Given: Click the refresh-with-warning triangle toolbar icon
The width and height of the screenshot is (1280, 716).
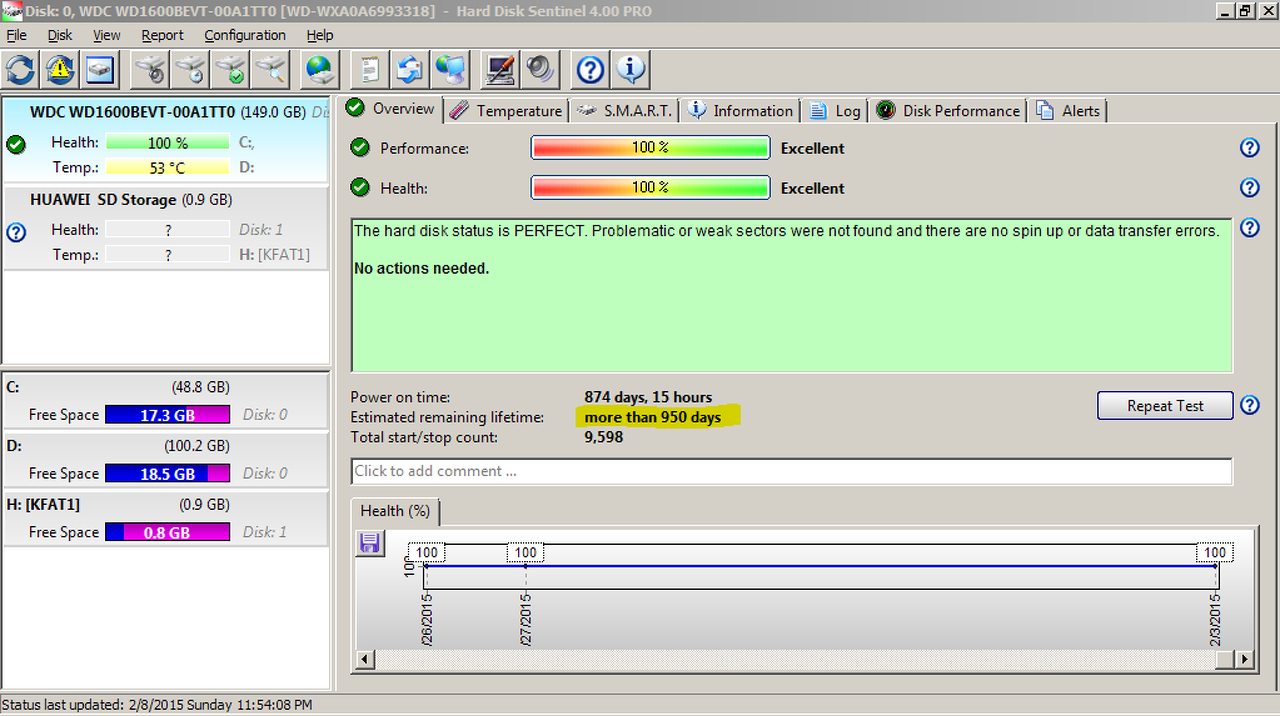Looking at the screenshot, I should click(60, 69).
